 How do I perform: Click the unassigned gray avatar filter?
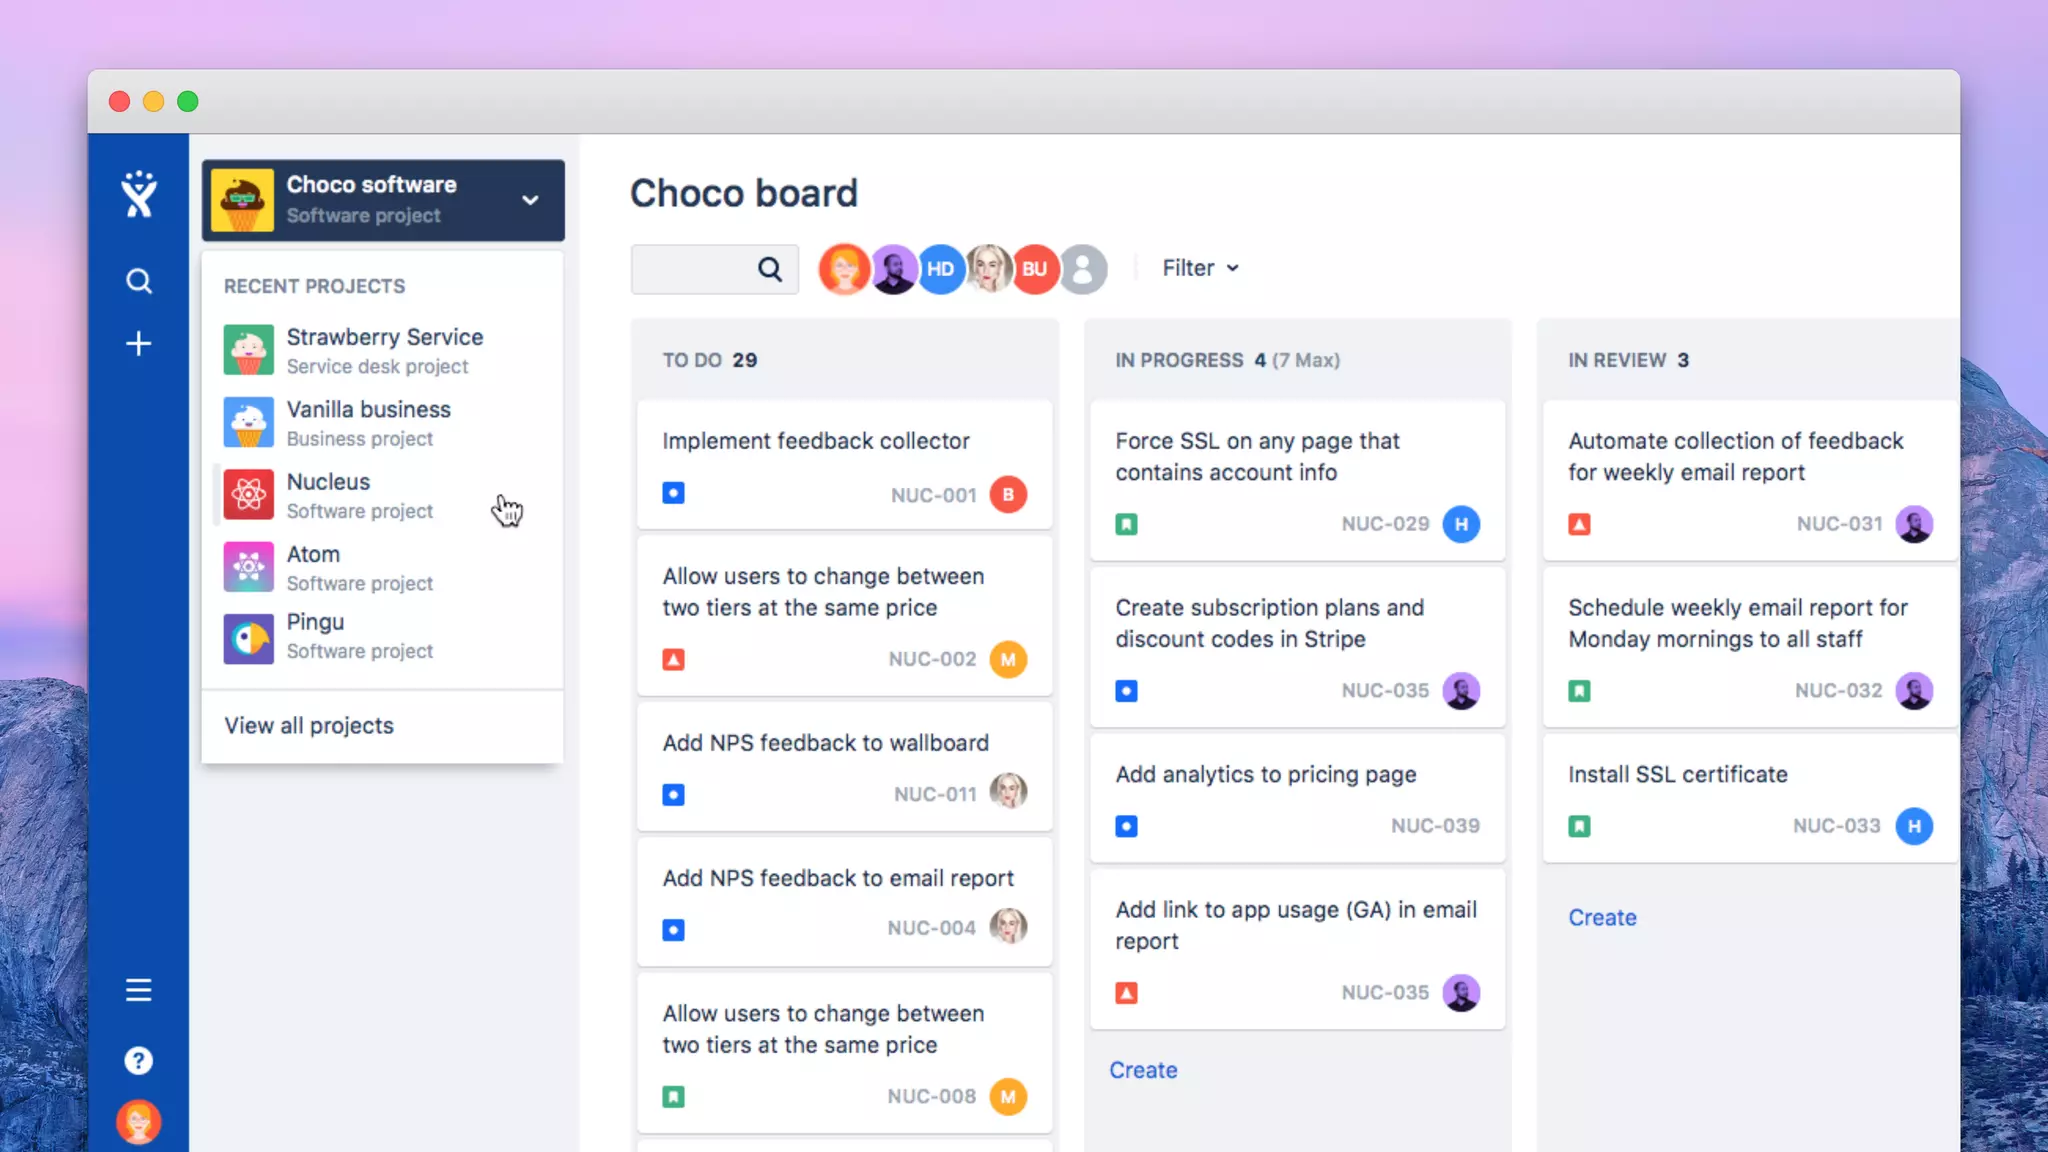click(1084, 269)
